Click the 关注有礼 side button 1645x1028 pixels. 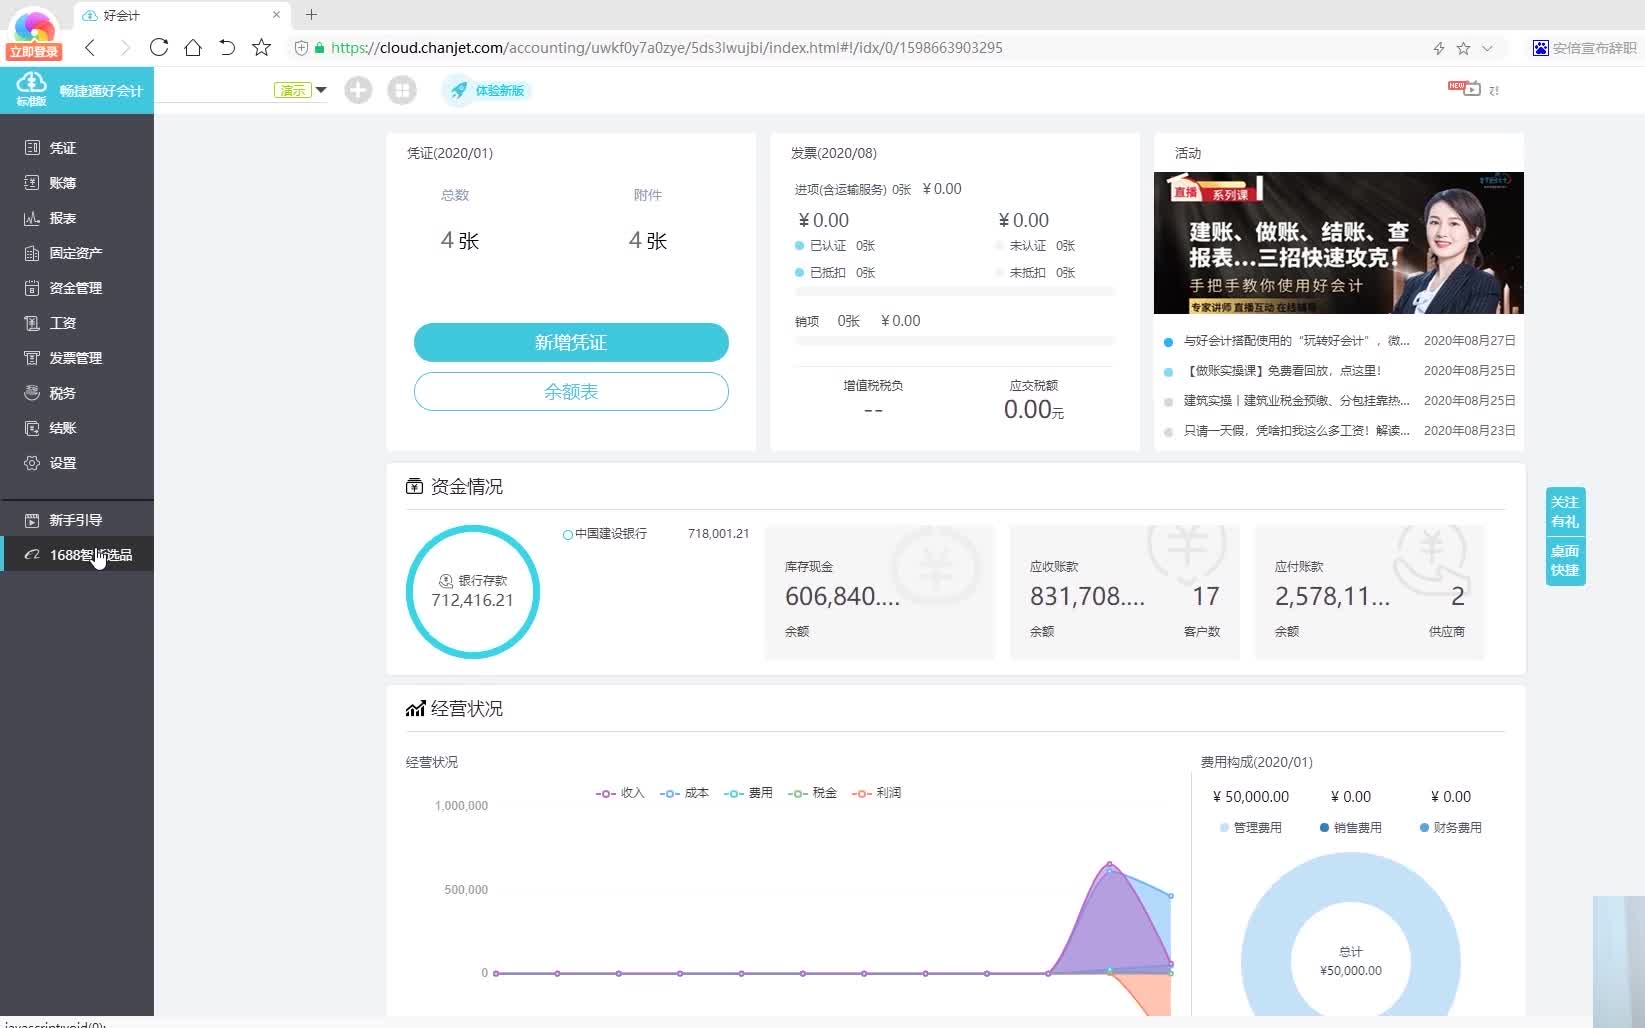tap(1565, 512)
